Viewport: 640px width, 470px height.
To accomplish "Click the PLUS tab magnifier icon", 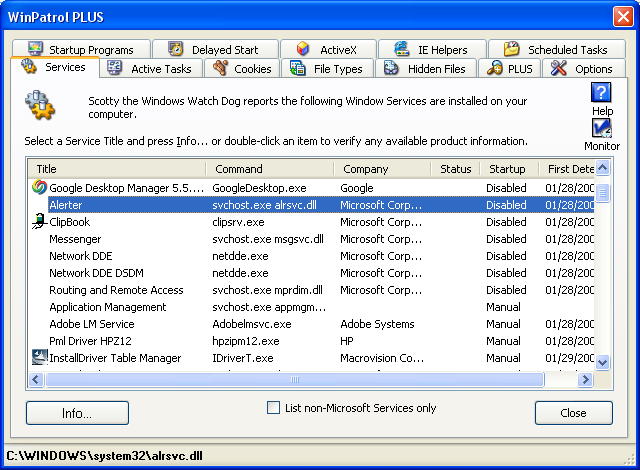I will coord(494,68).
